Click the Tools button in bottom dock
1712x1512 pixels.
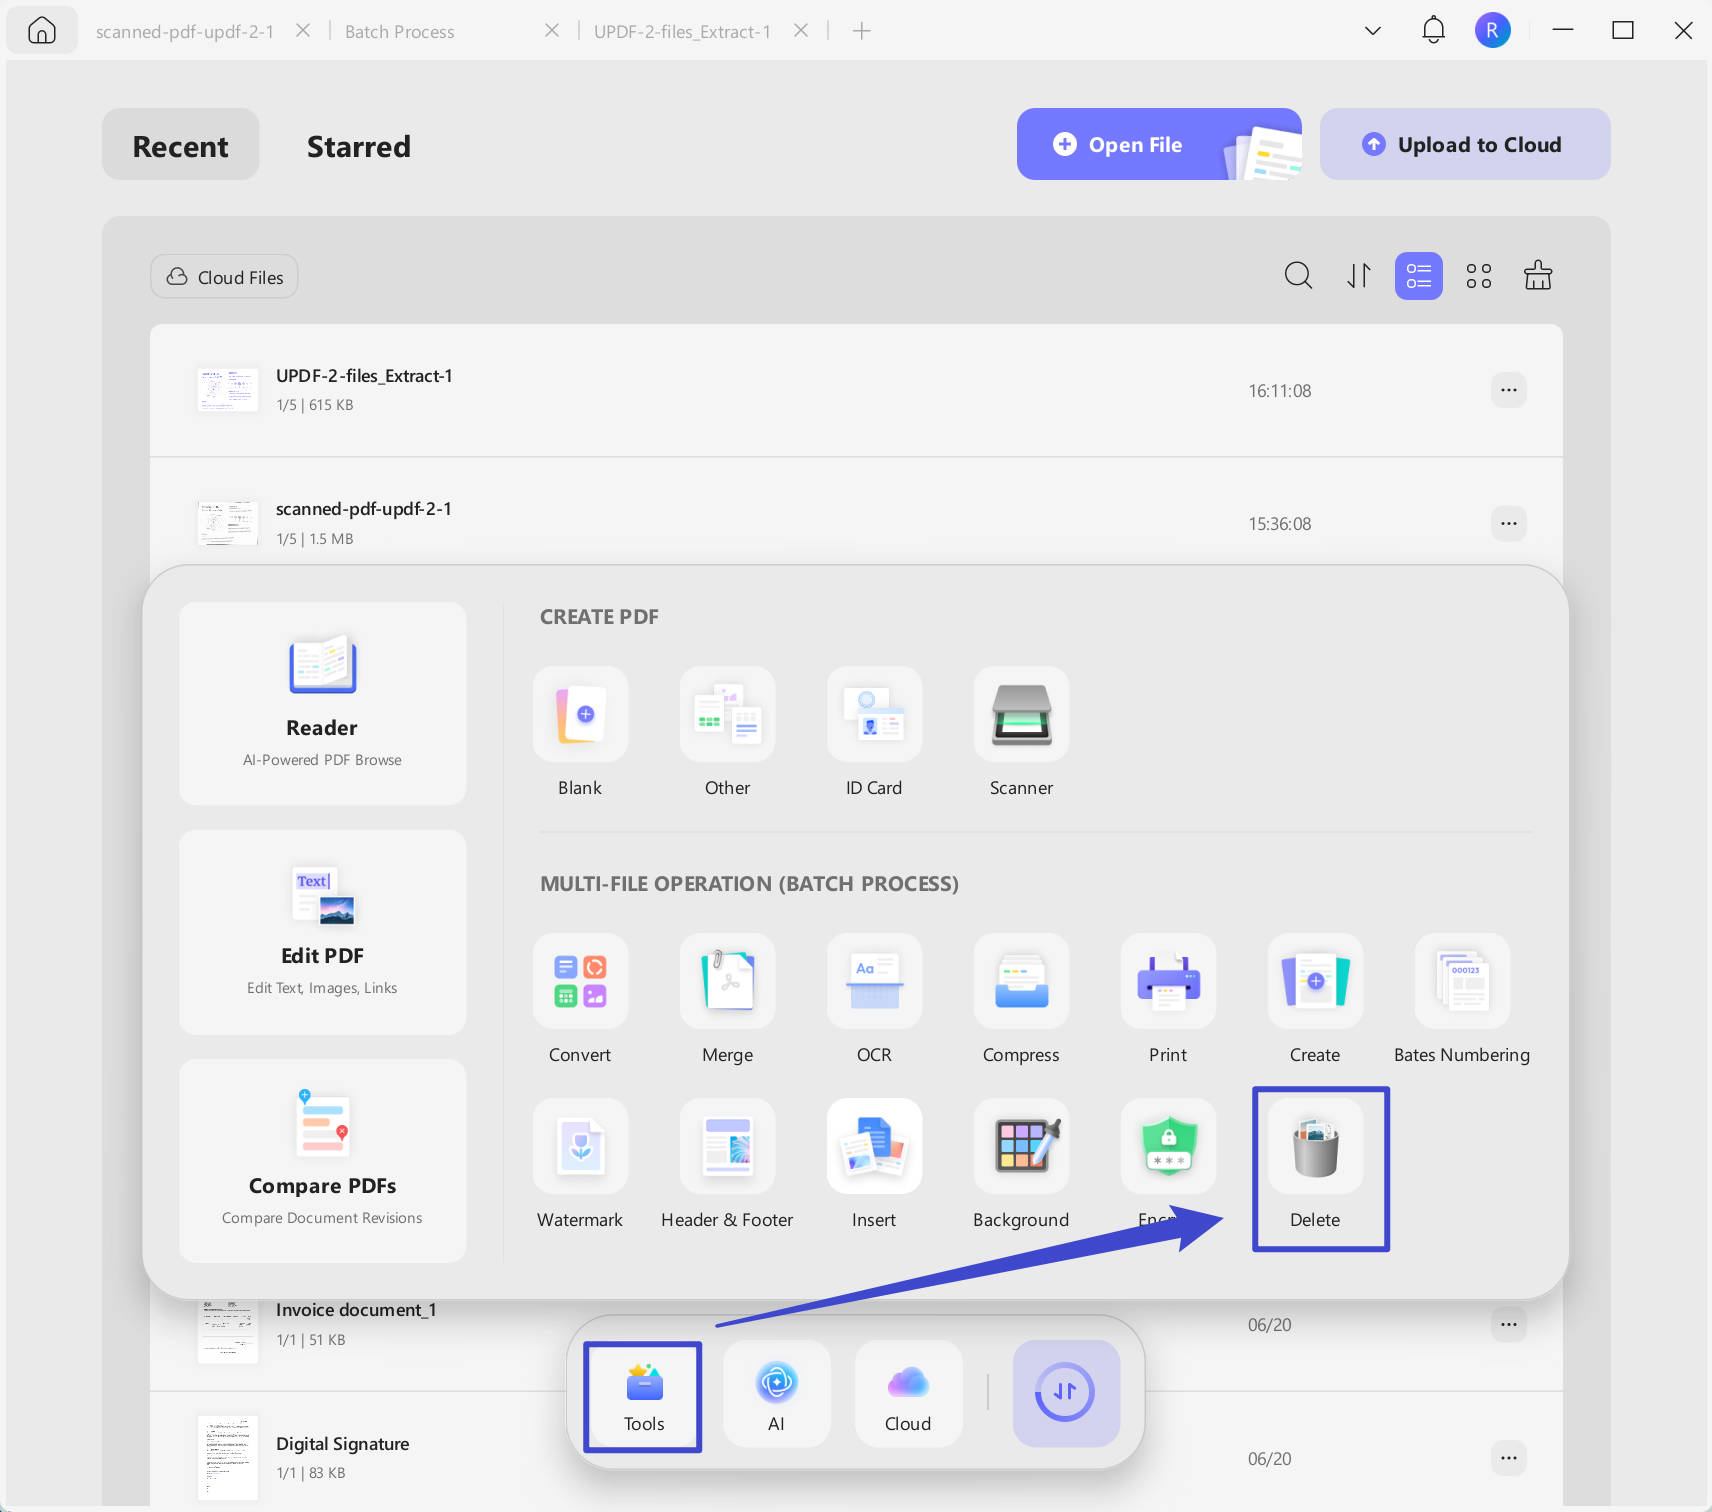click(x=644, y=1396)
